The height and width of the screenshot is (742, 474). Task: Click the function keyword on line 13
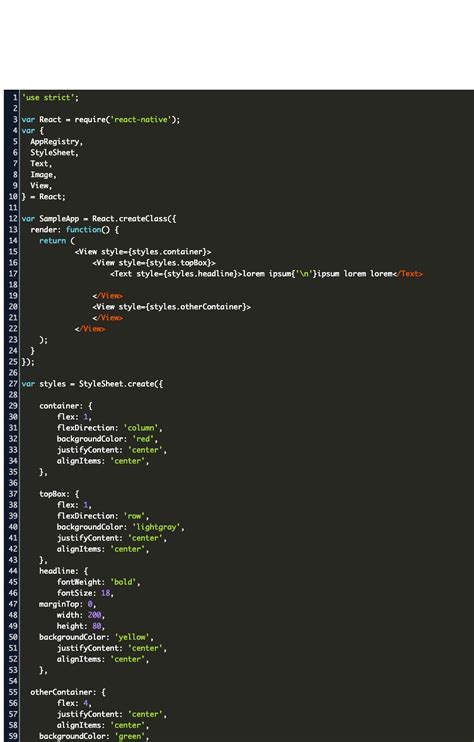coord(83,230)
